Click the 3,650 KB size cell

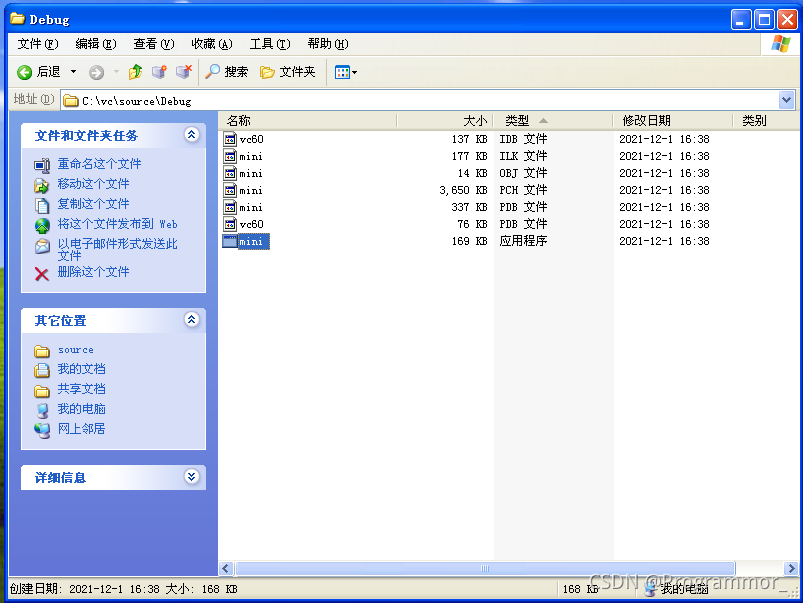coord(463,191)
